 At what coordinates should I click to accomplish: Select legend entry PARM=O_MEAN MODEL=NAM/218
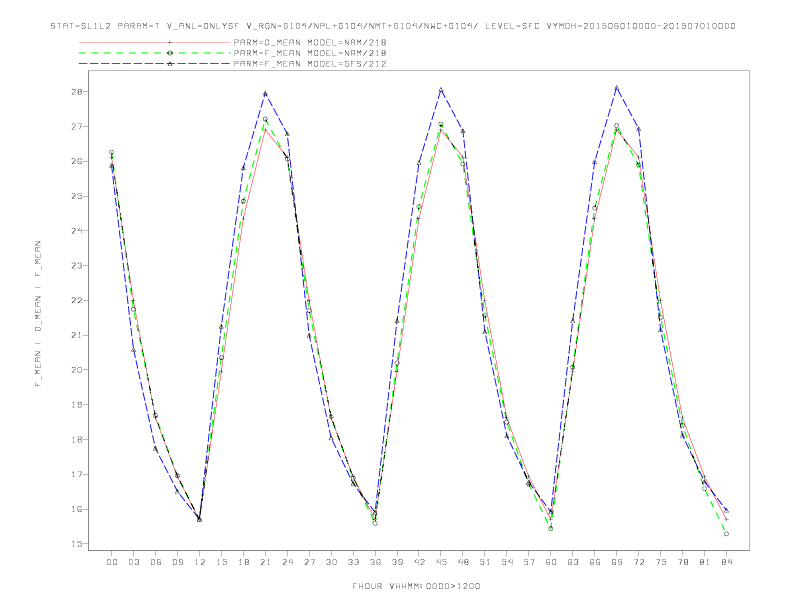pos(310,42)
